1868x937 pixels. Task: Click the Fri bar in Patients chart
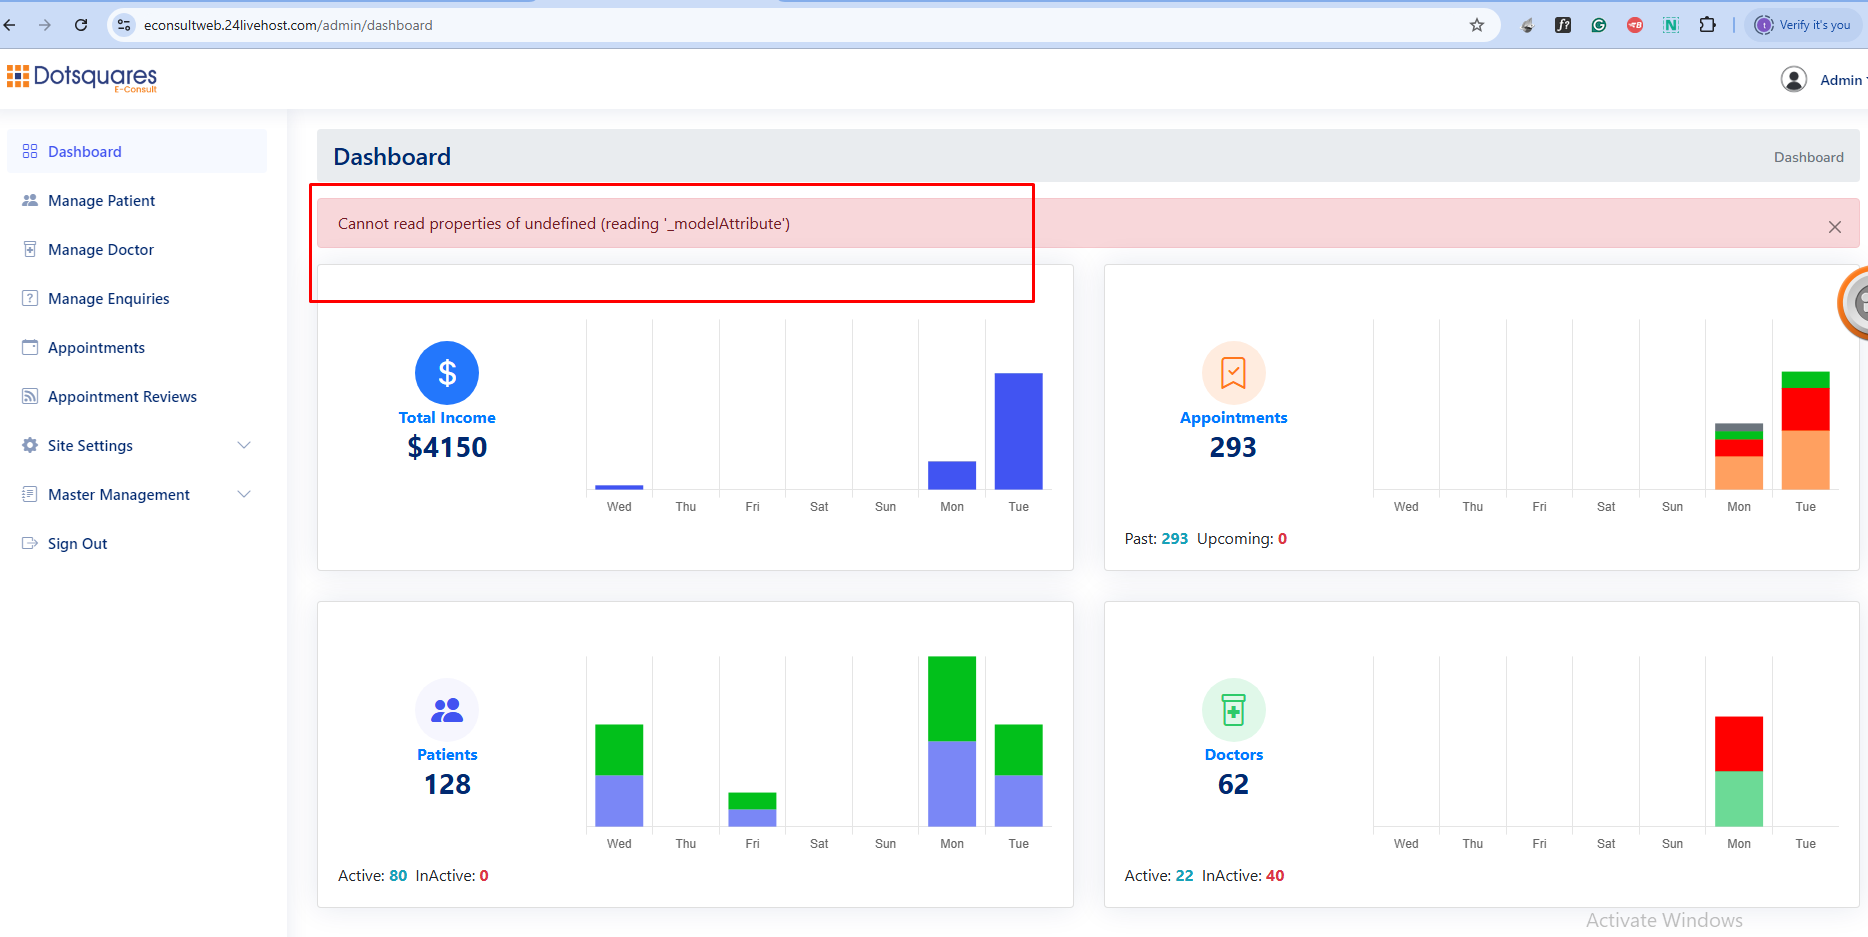[x=752, y=809]
